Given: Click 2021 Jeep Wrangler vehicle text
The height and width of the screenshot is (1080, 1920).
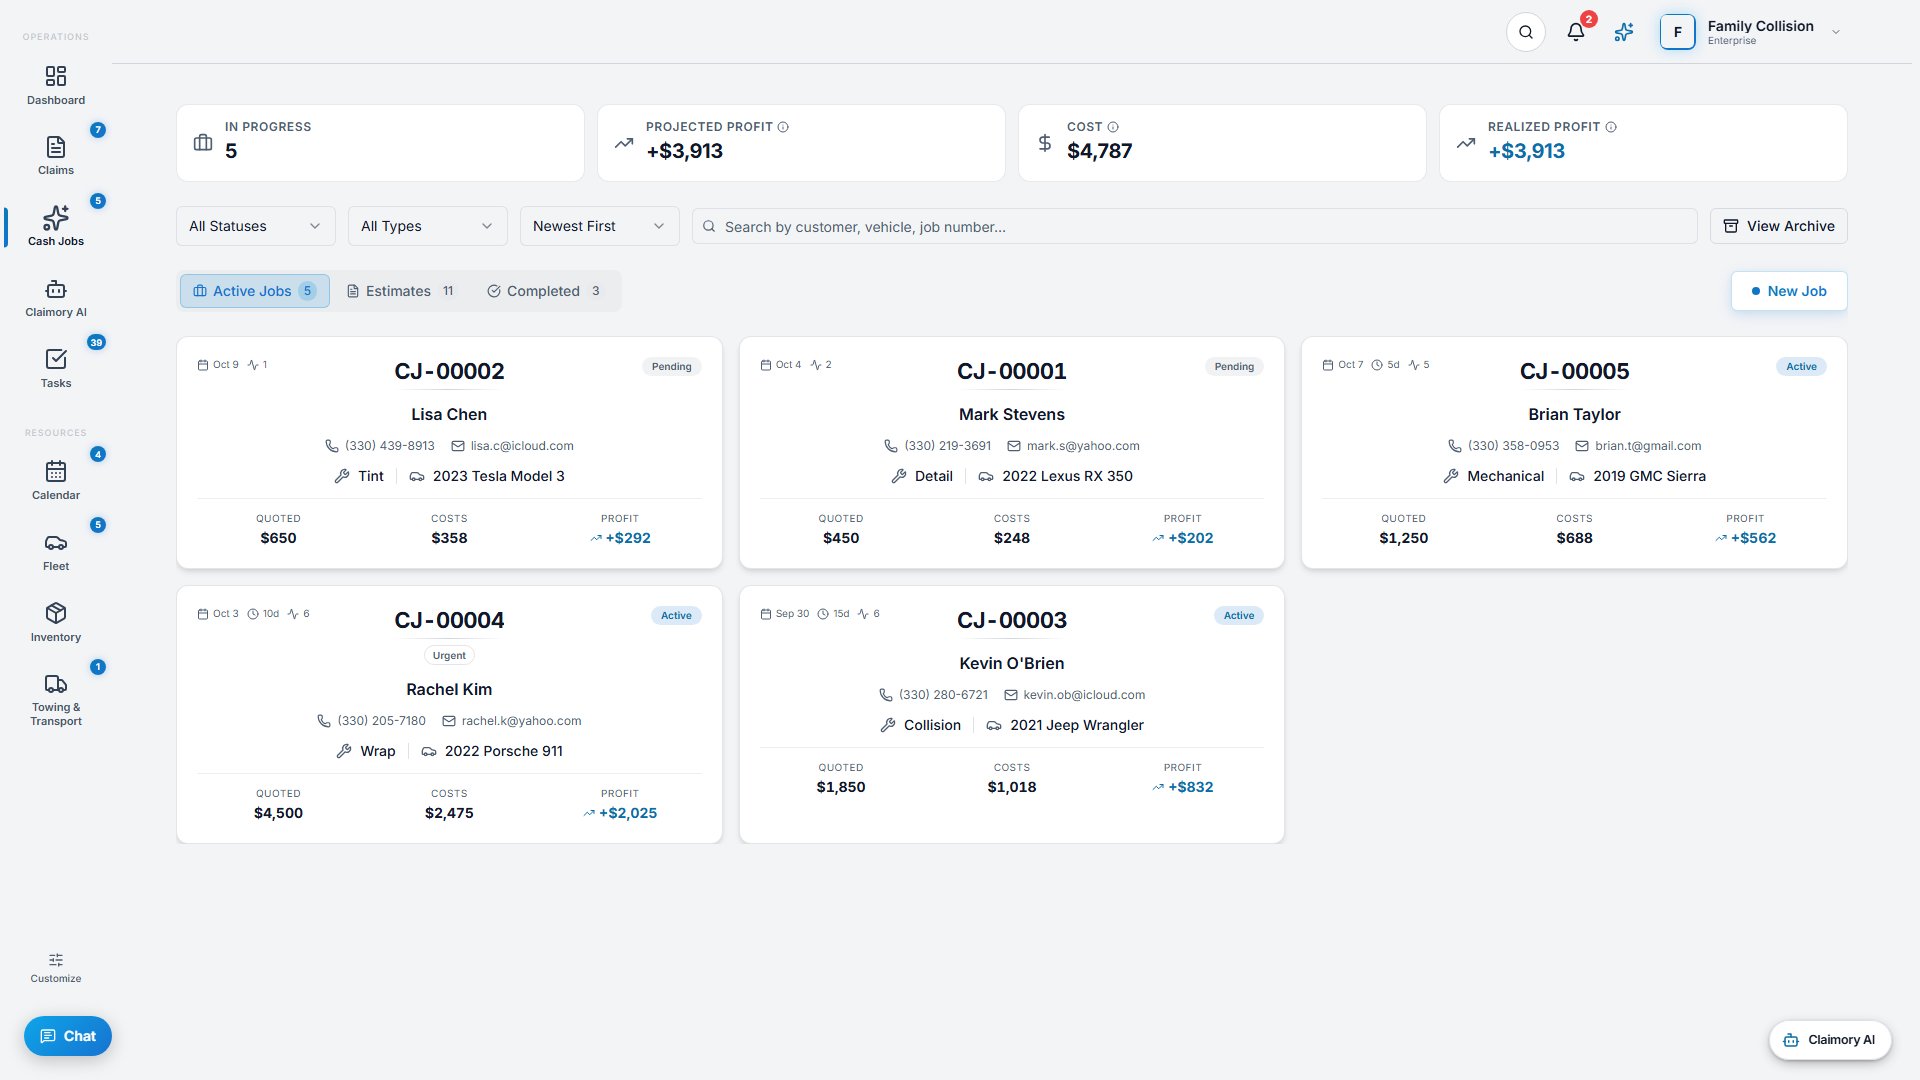Looking at the screenshot, I should point(1077,725).
